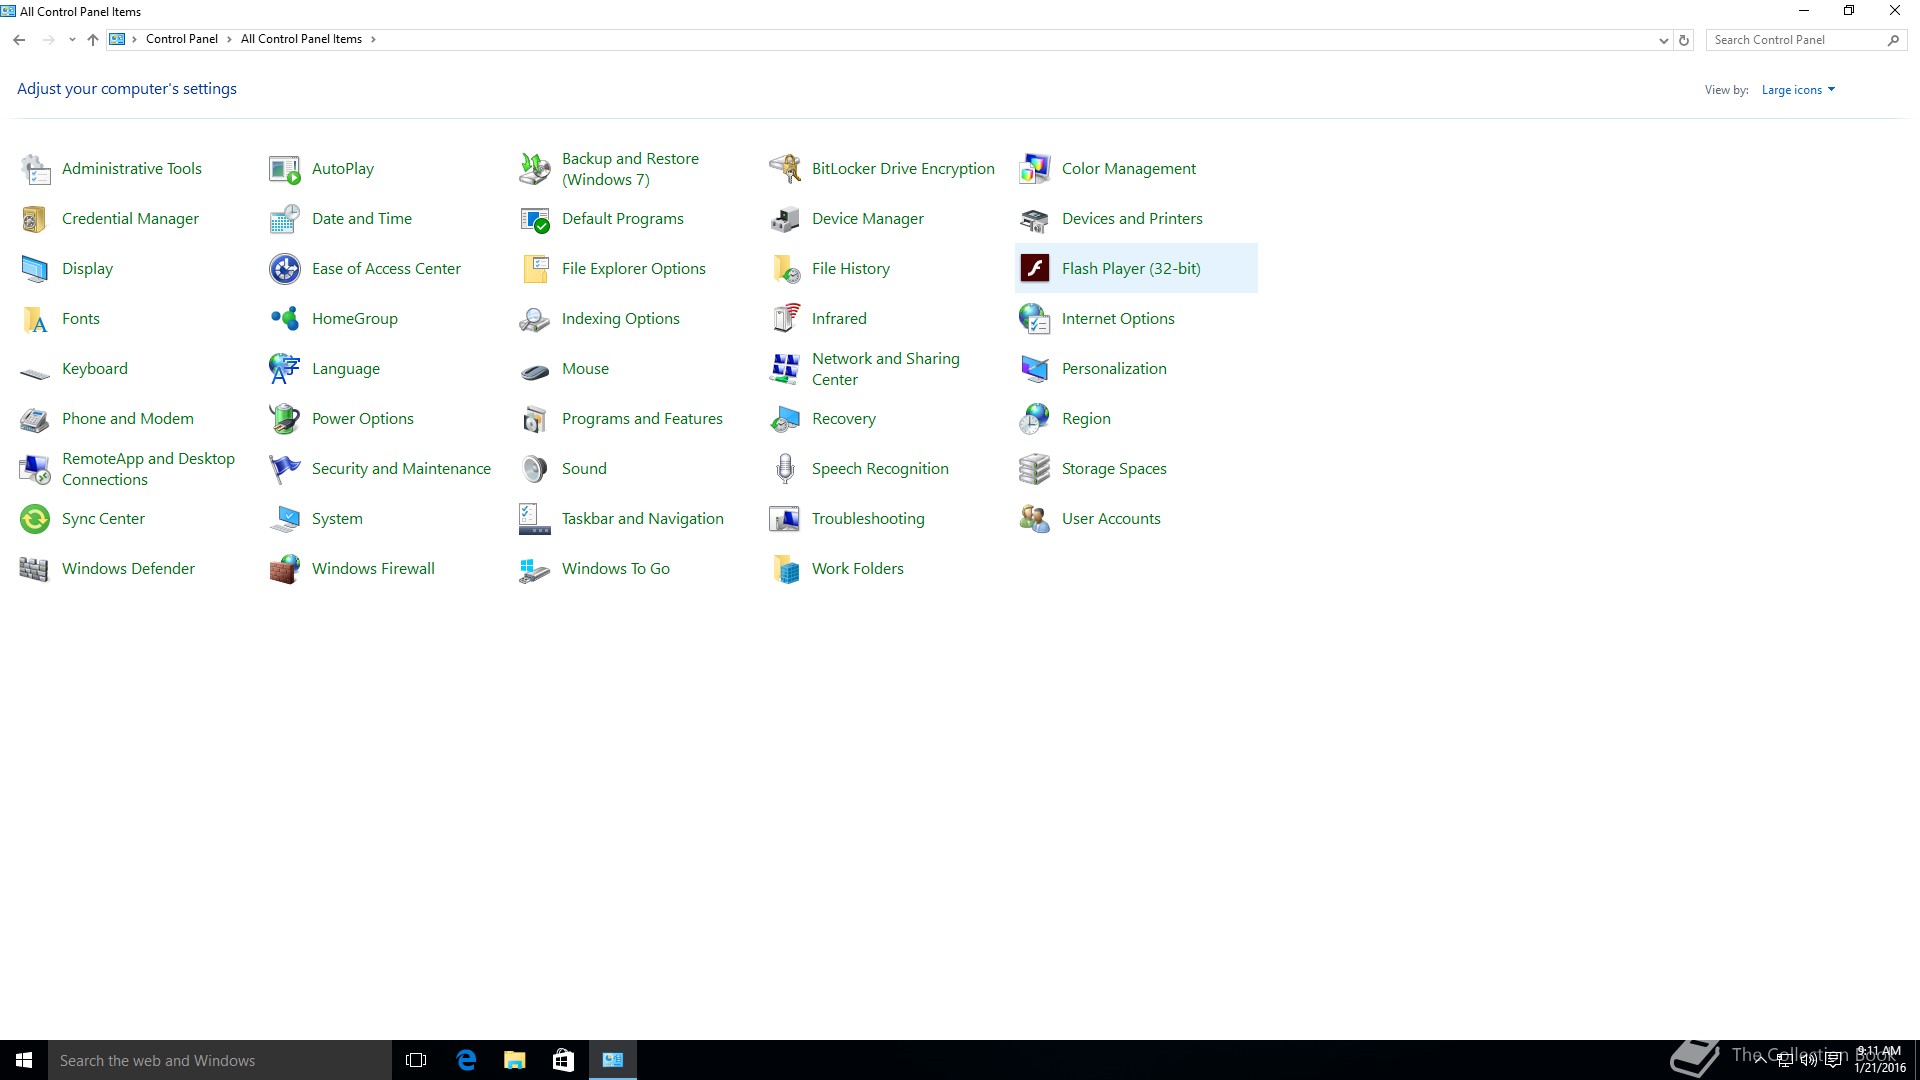Viewport: 1920px width, 1080px height.
Task: Go up one level with Up arrow
Action: 93,40
